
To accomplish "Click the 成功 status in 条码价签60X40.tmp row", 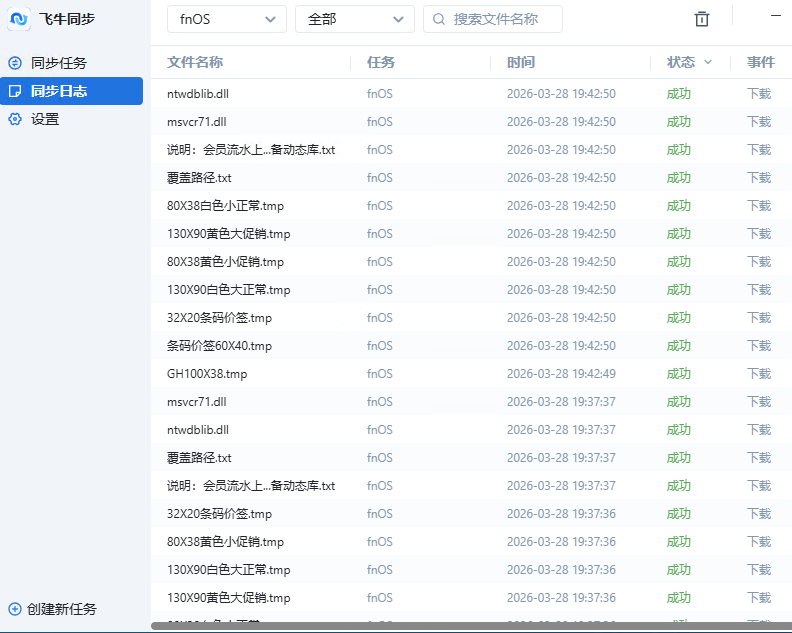I will [x=678, y=346].
